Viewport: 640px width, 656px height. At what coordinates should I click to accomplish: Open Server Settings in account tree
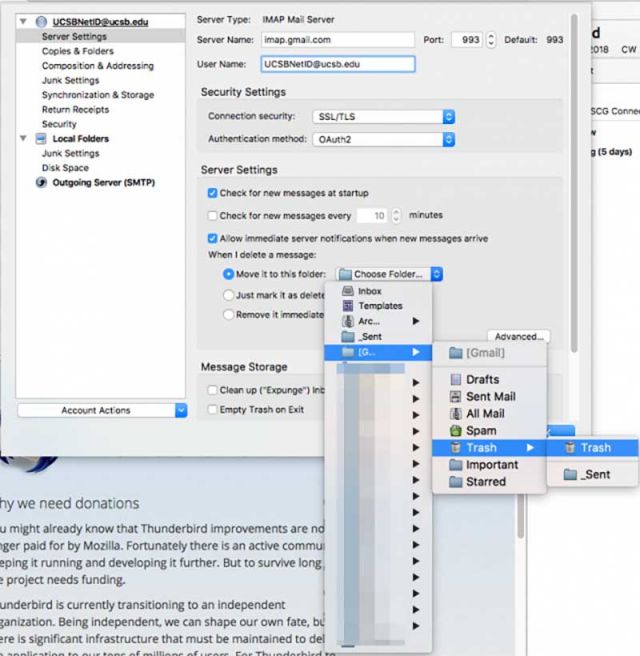[x=100, y=36]
